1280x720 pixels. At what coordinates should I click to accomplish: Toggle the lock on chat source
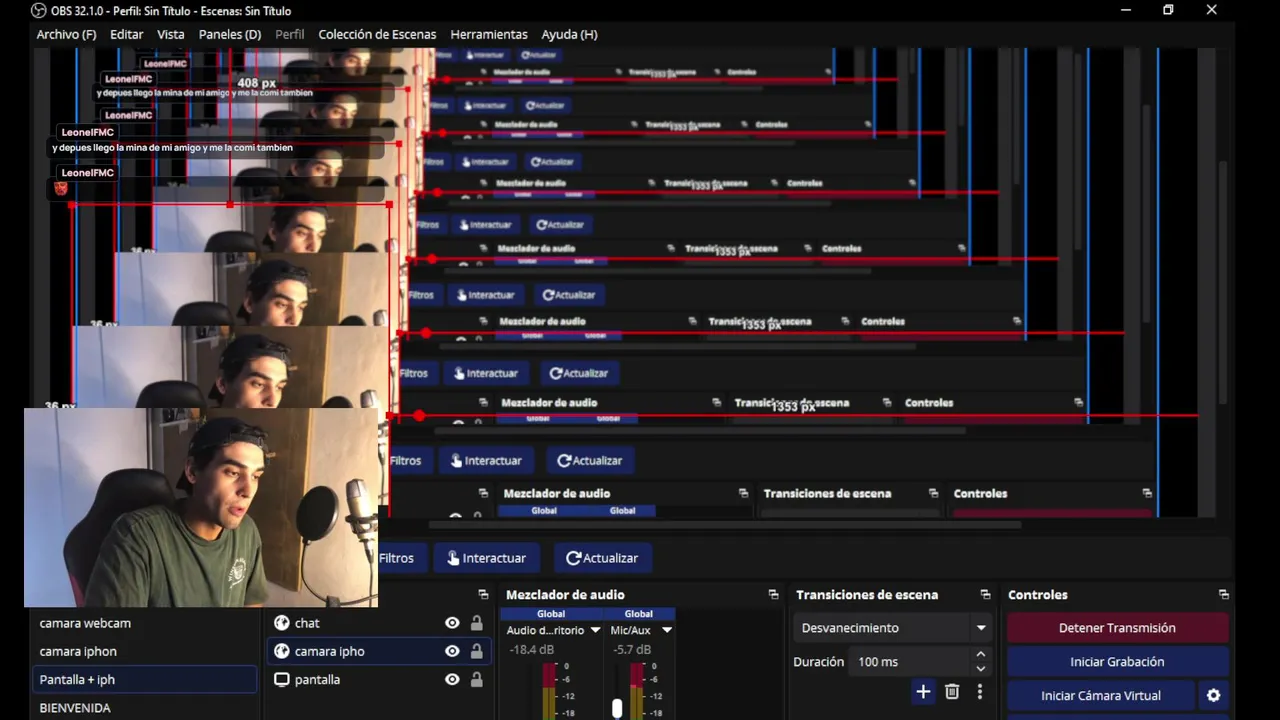point(477,623)
